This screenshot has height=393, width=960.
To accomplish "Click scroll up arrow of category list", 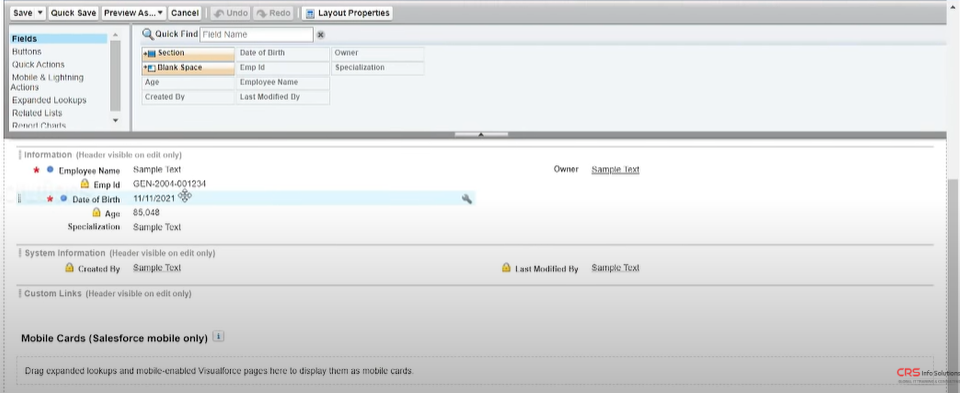I will 115,36.
